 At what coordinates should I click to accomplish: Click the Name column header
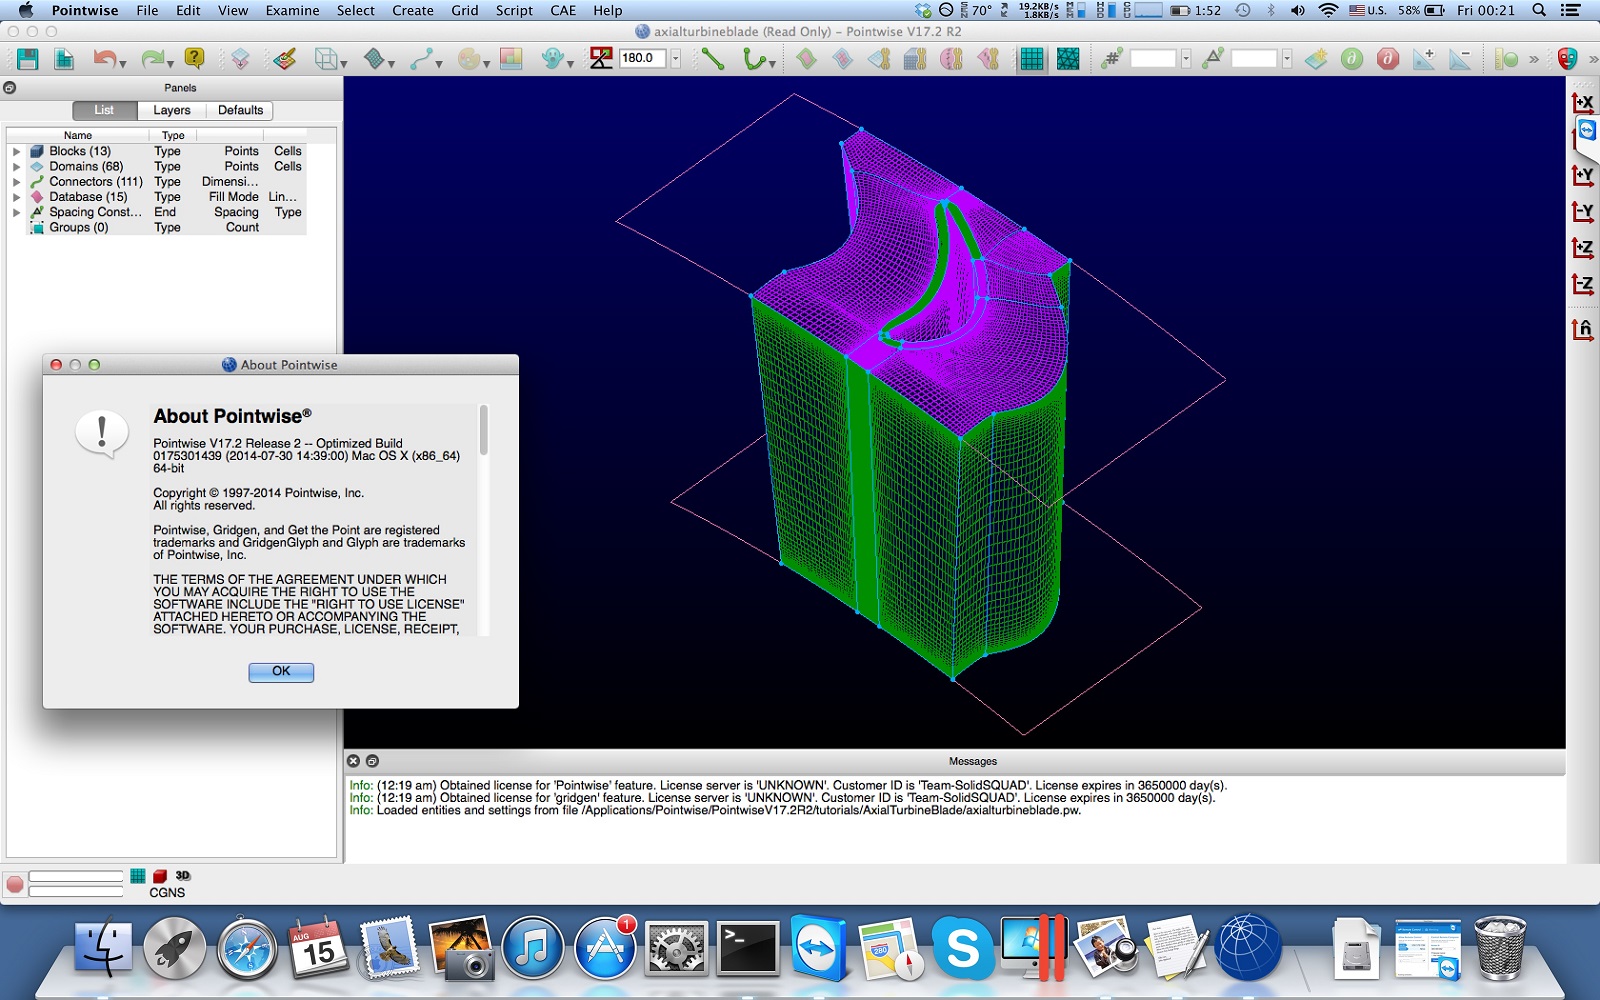(x=78, y=135)
